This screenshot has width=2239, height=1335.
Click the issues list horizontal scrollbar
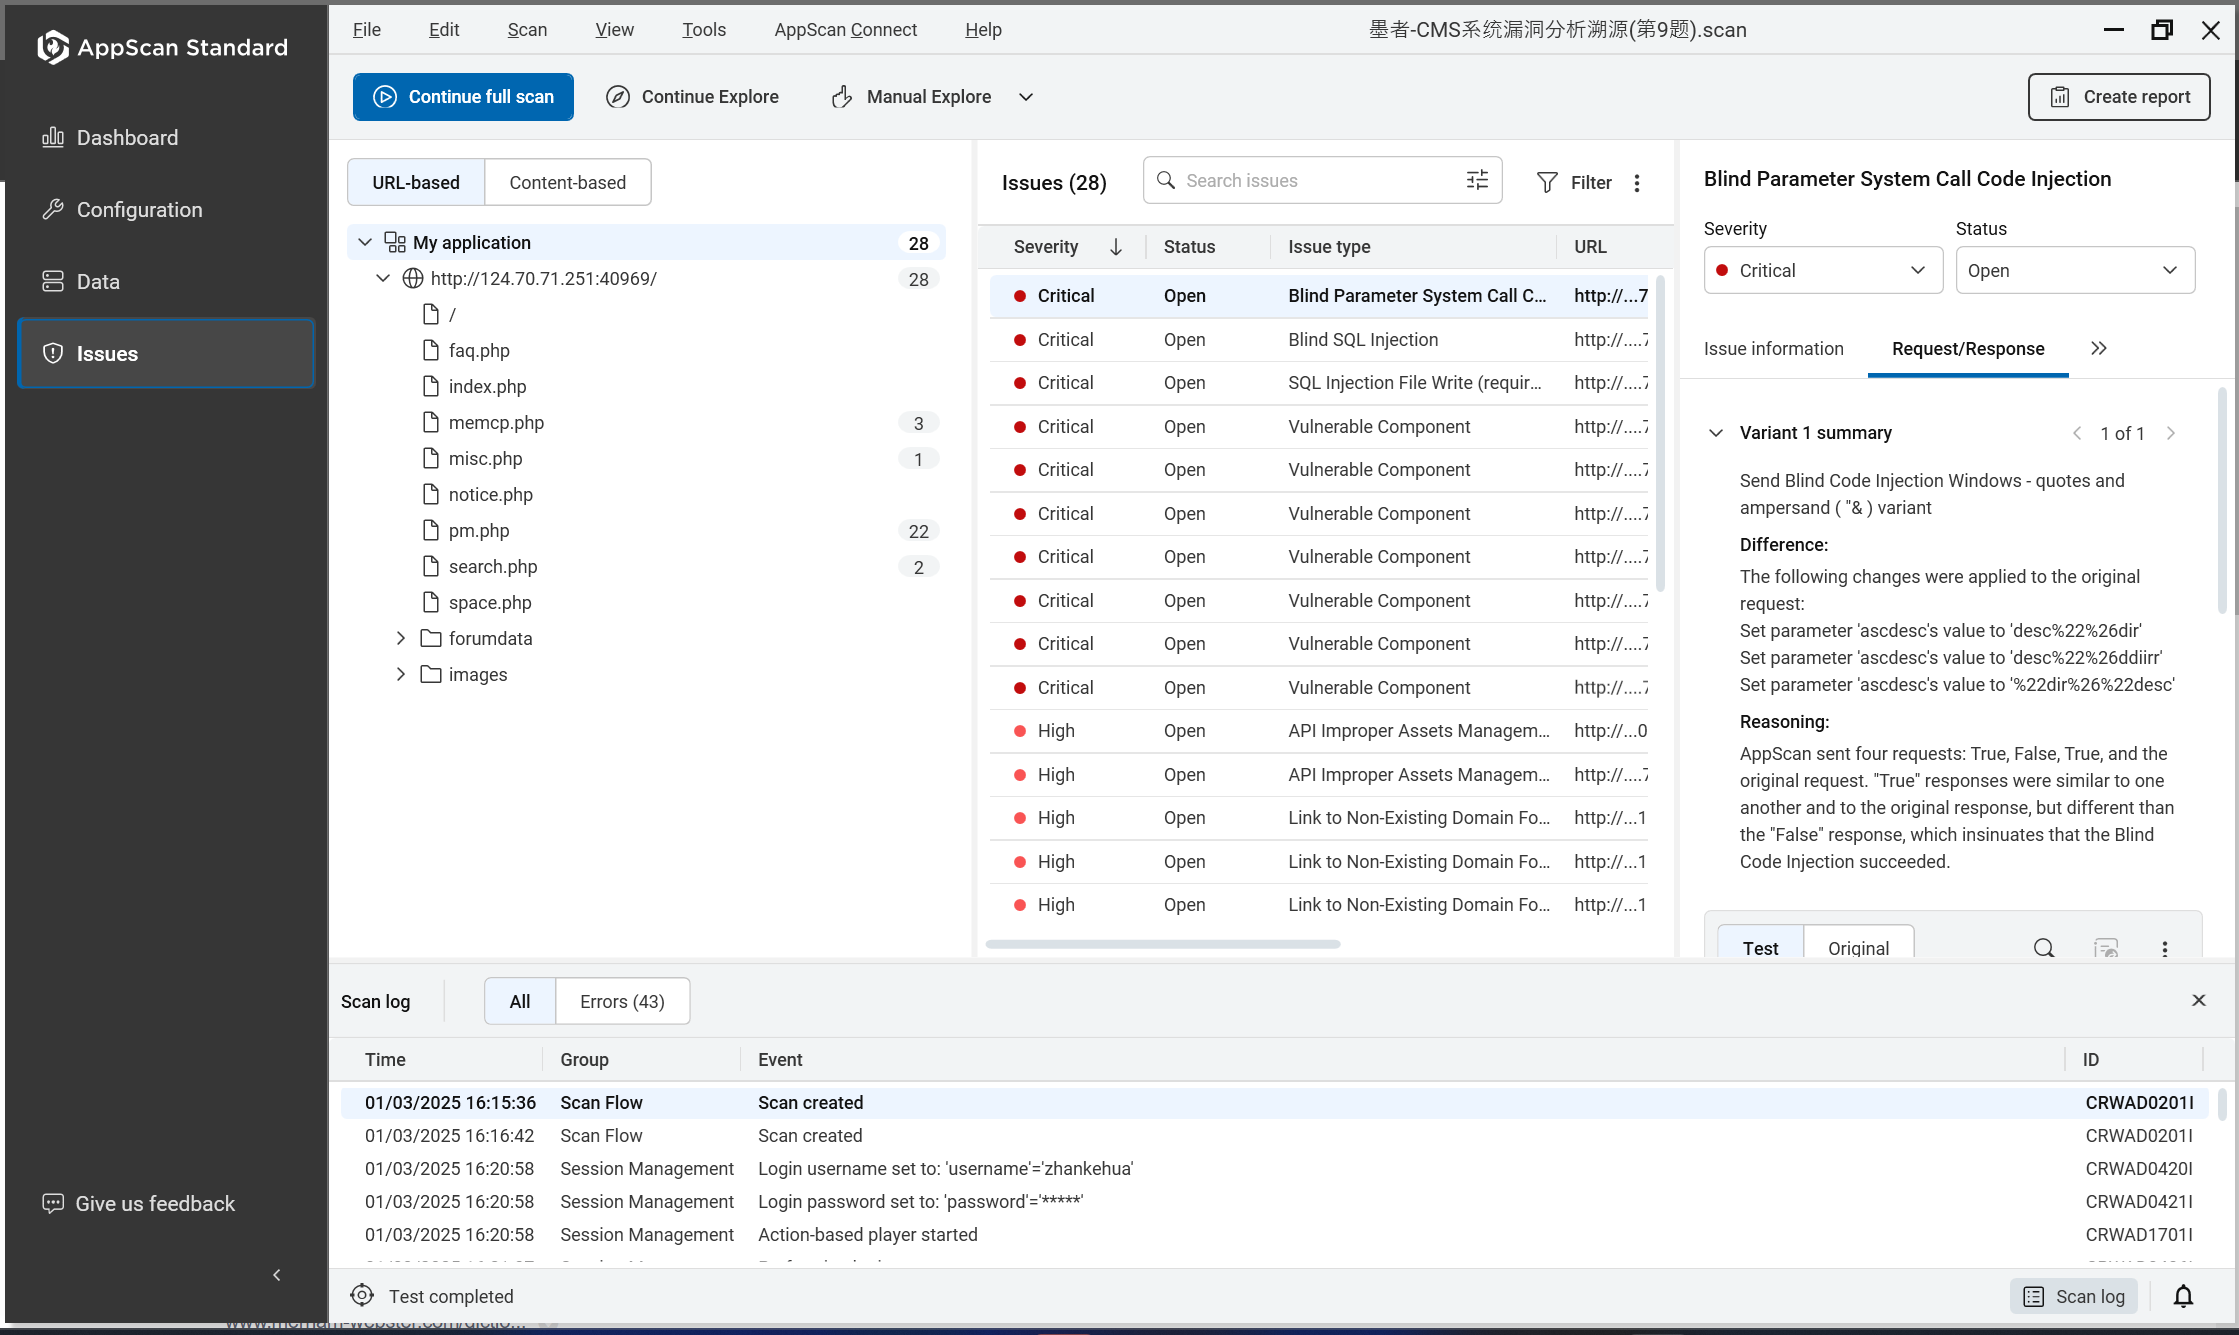coord(1163,943)
